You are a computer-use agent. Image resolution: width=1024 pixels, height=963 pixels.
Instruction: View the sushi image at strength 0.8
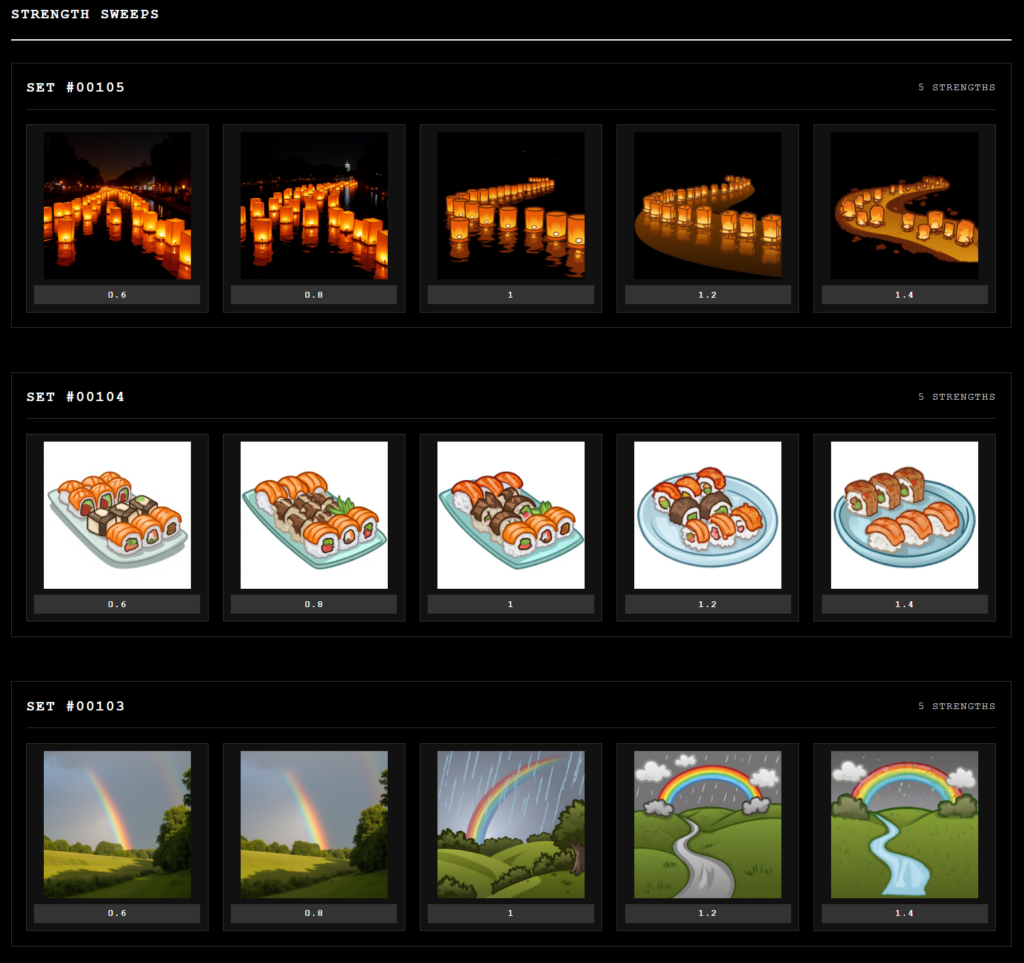314,515
